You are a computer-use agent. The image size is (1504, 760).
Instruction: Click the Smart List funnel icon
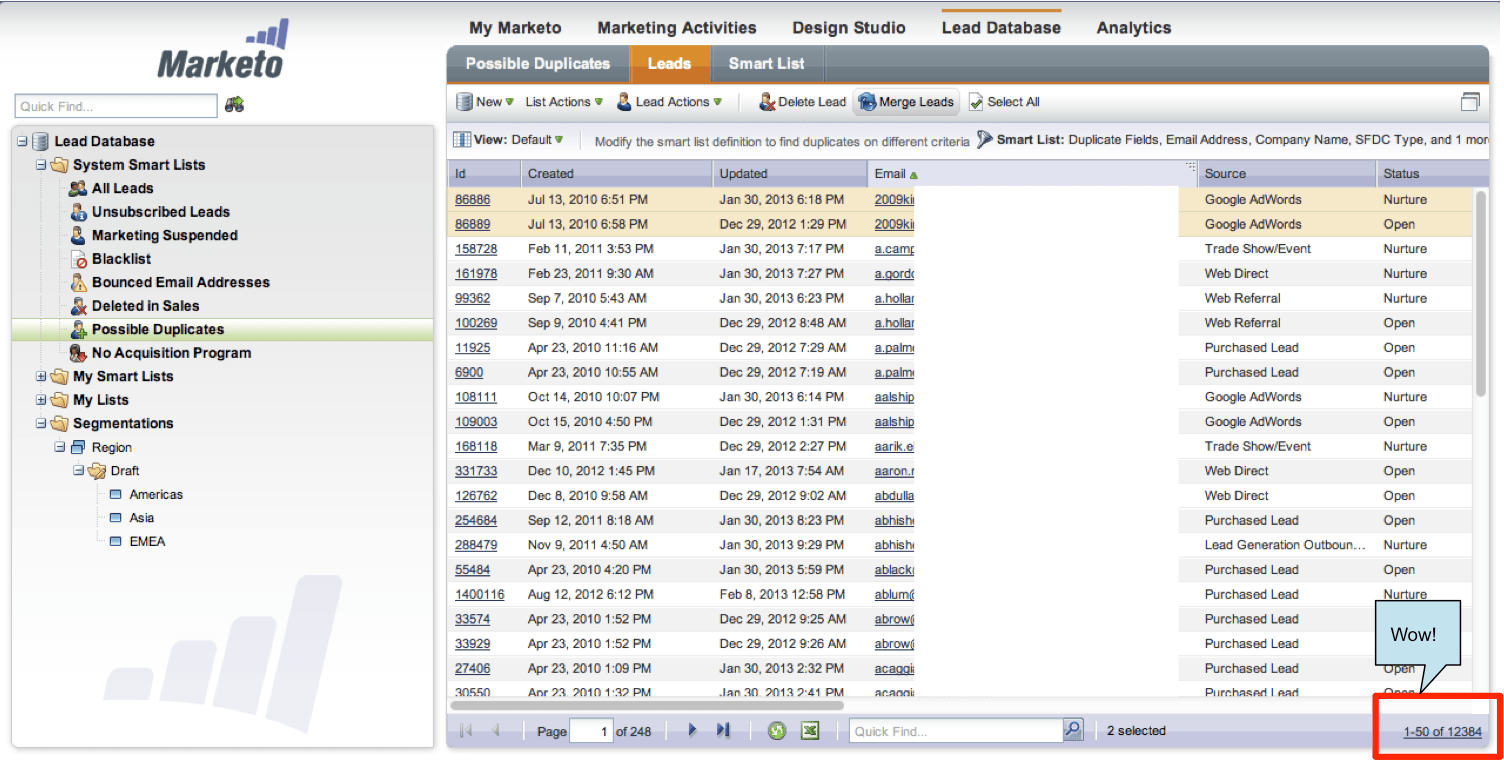pos(984,139)
